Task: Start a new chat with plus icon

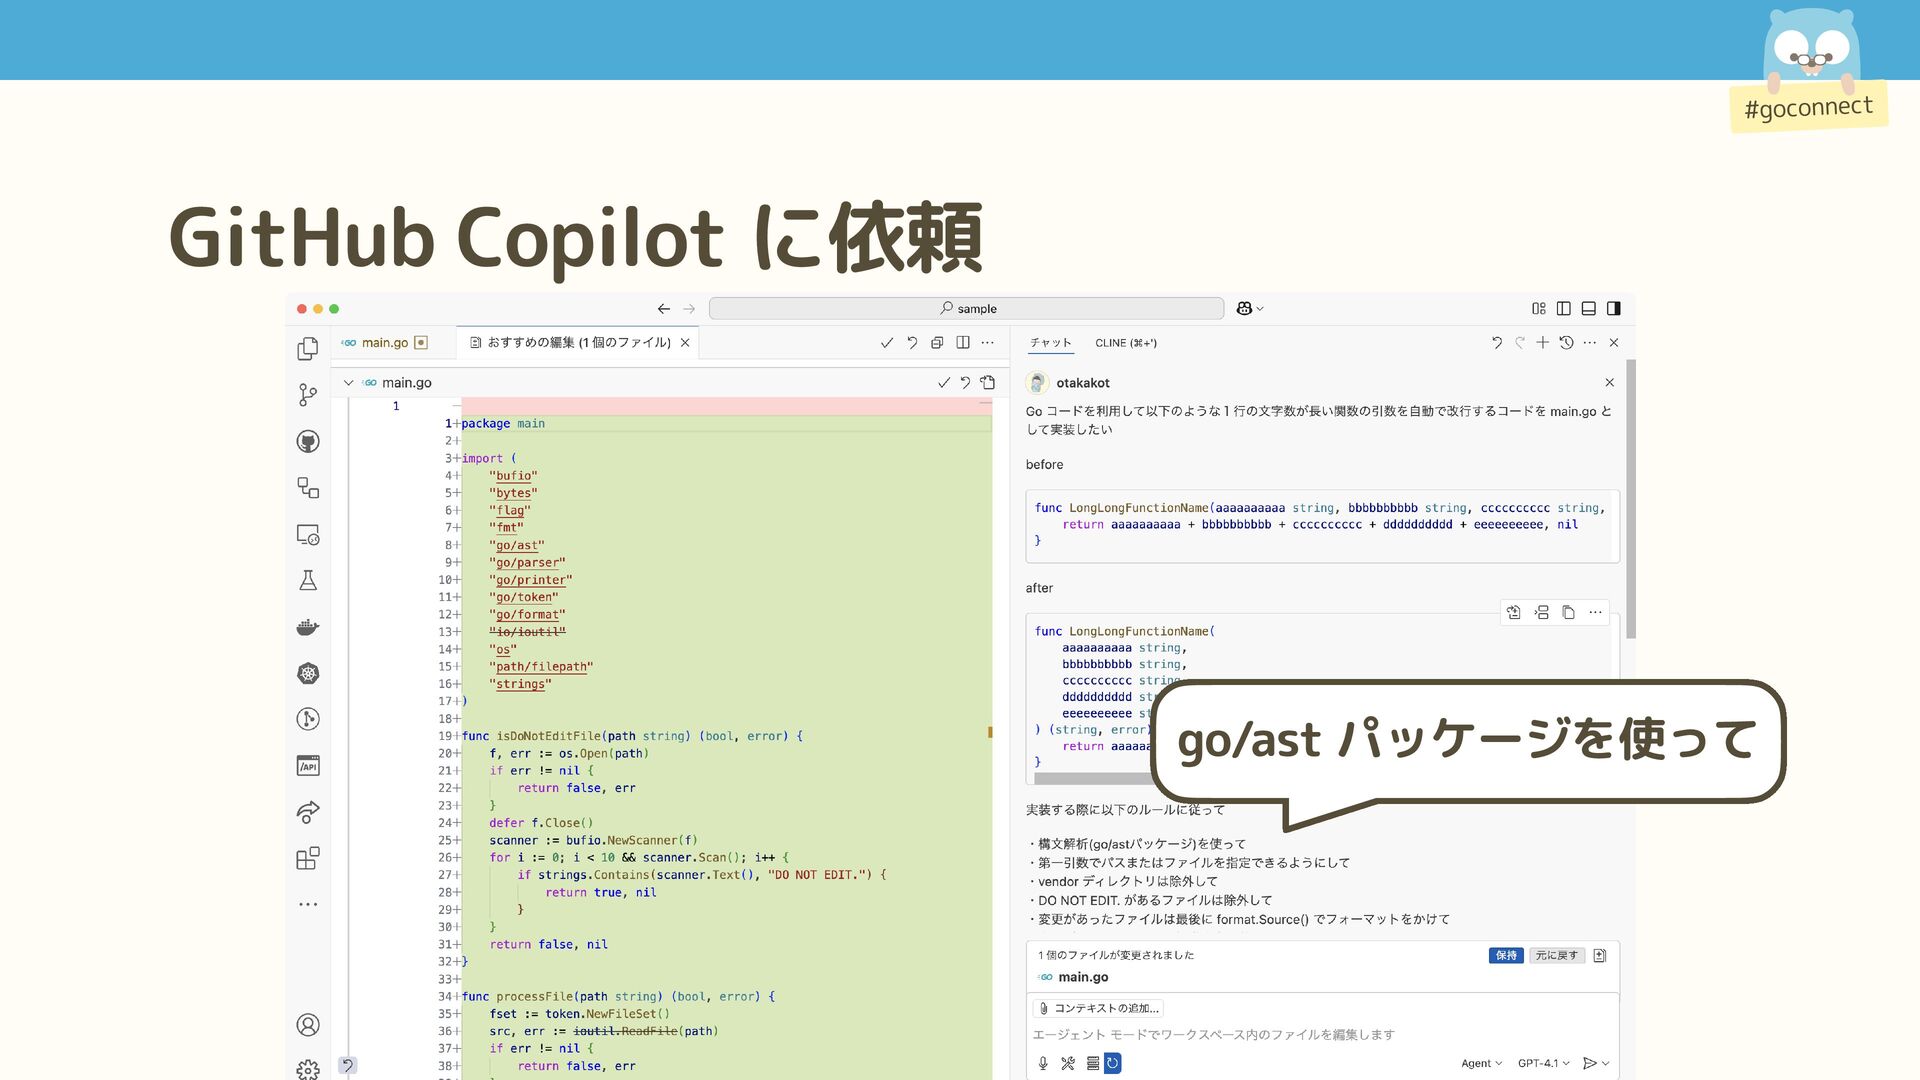Action: coord(1542,342)
